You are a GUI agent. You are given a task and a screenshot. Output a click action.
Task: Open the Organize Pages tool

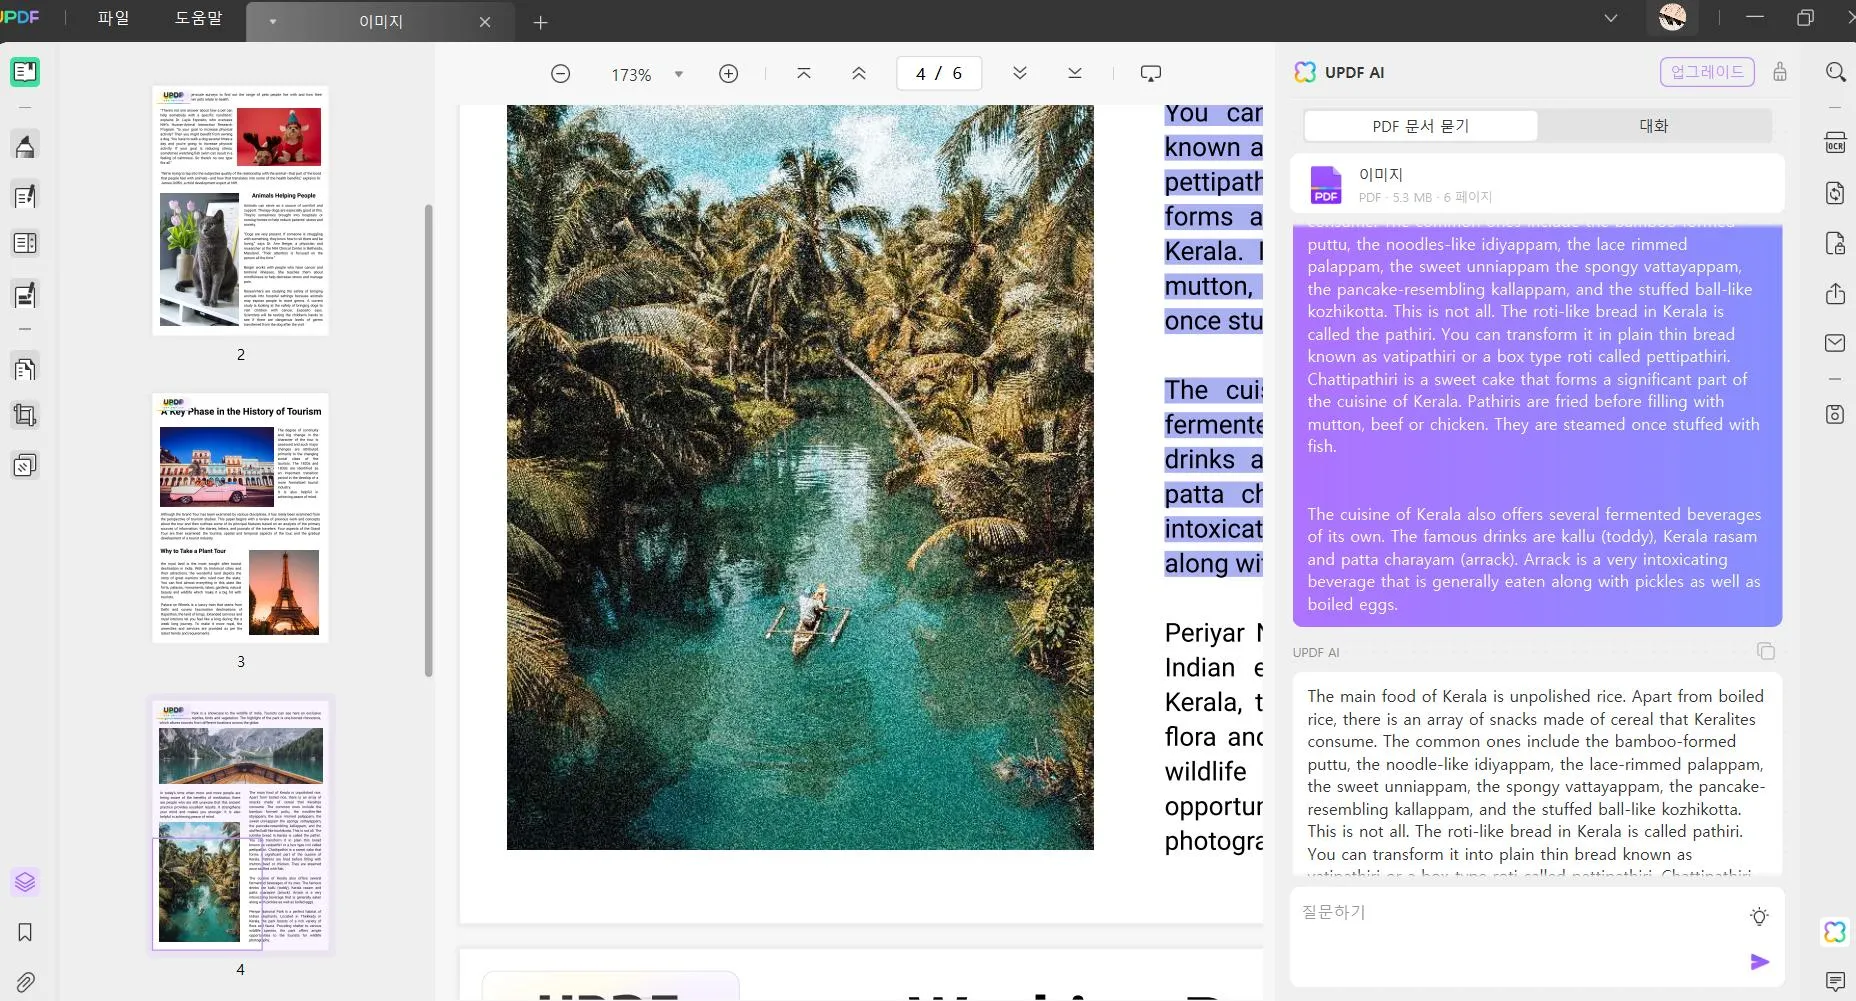(25, 368)
